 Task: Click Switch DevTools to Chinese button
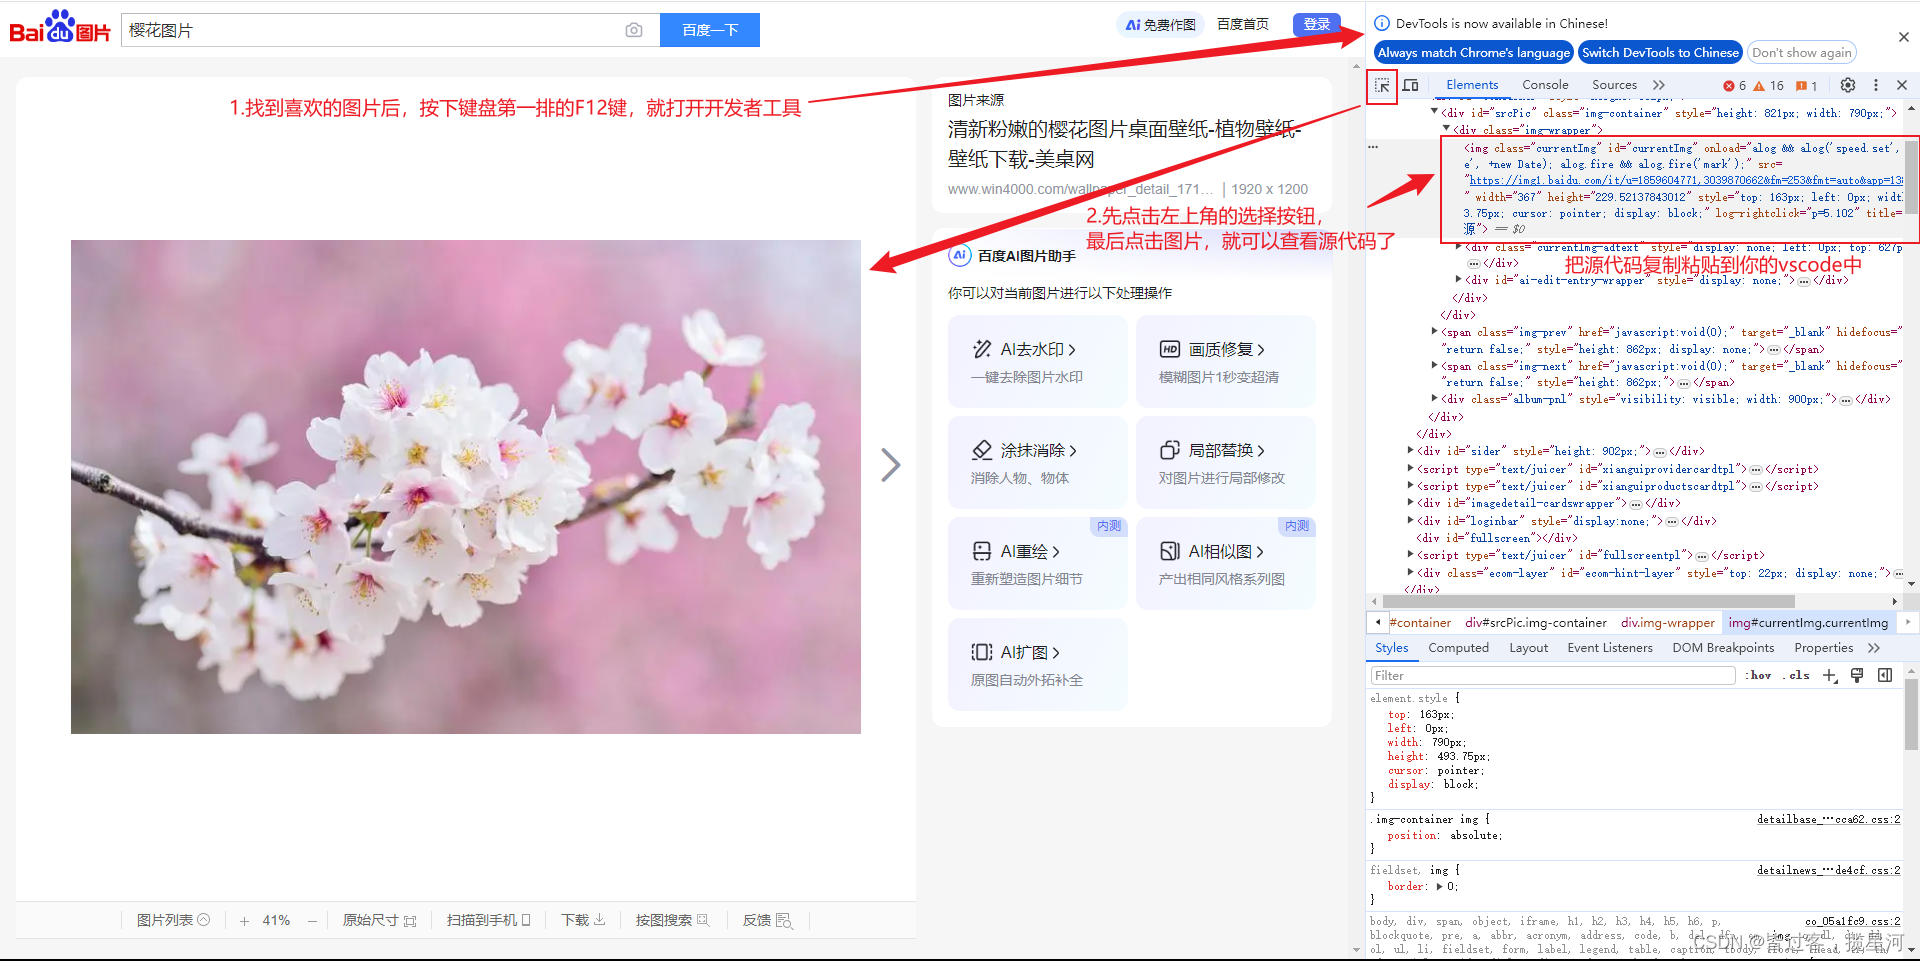coord(1660,53)
